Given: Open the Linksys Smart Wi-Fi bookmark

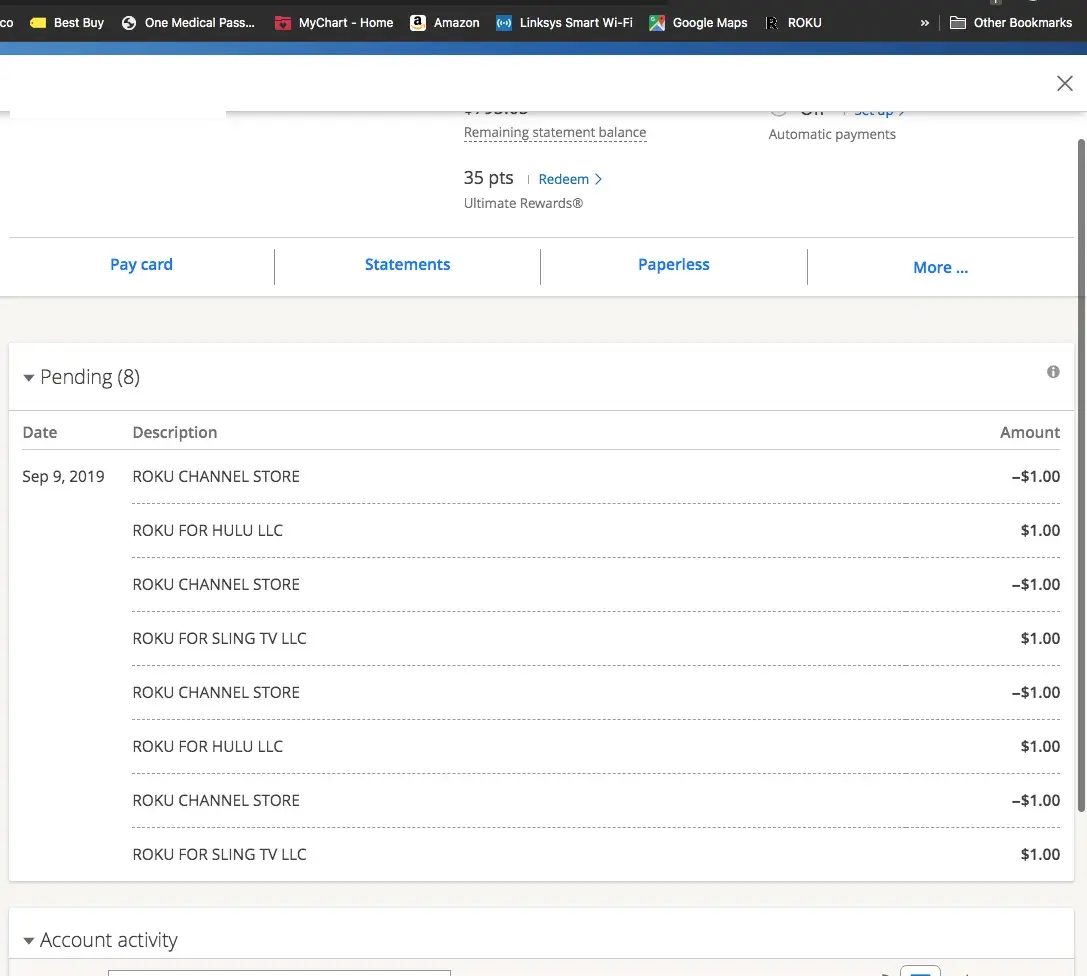Looking at the screenshot, I should point(565,22).
